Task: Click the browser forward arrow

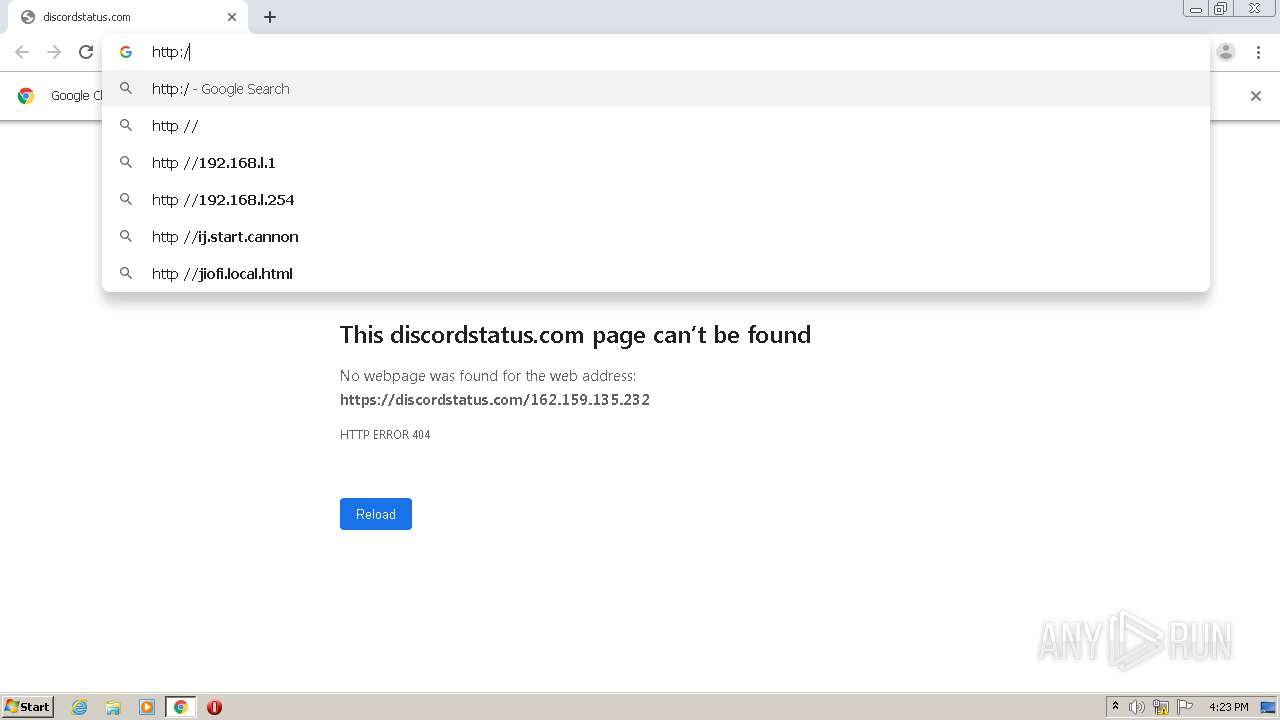Action: (54, 52)
